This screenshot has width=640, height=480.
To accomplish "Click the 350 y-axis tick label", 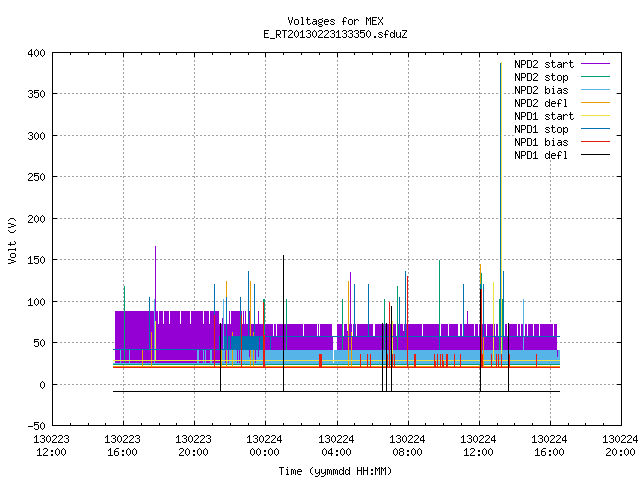I will [x=36, y=94].
